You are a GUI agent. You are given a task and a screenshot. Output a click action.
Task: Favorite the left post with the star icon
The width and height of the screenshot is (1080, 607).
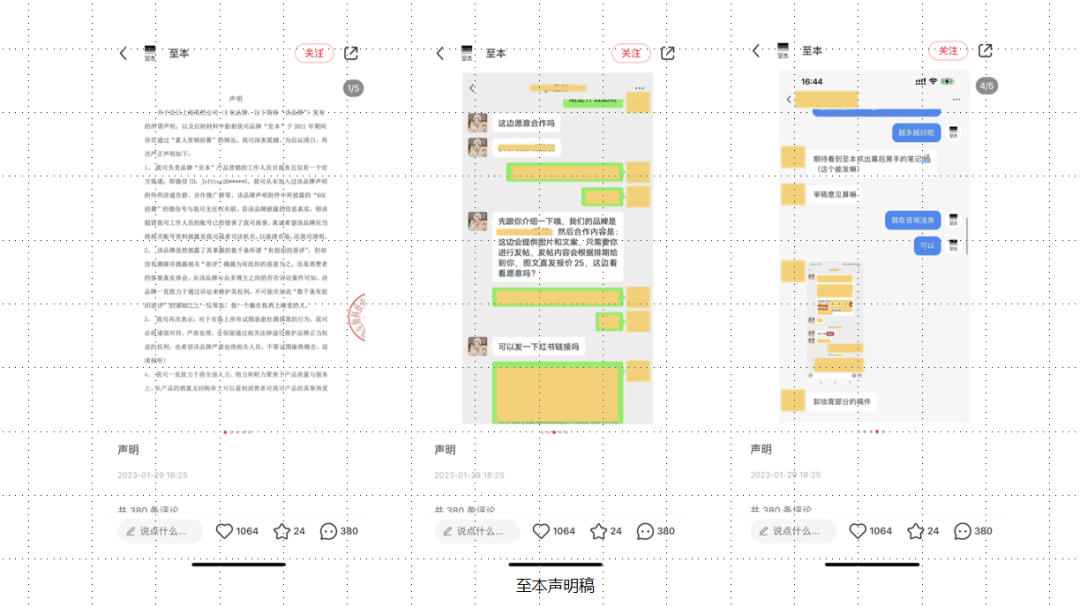[x=282, y=531]
